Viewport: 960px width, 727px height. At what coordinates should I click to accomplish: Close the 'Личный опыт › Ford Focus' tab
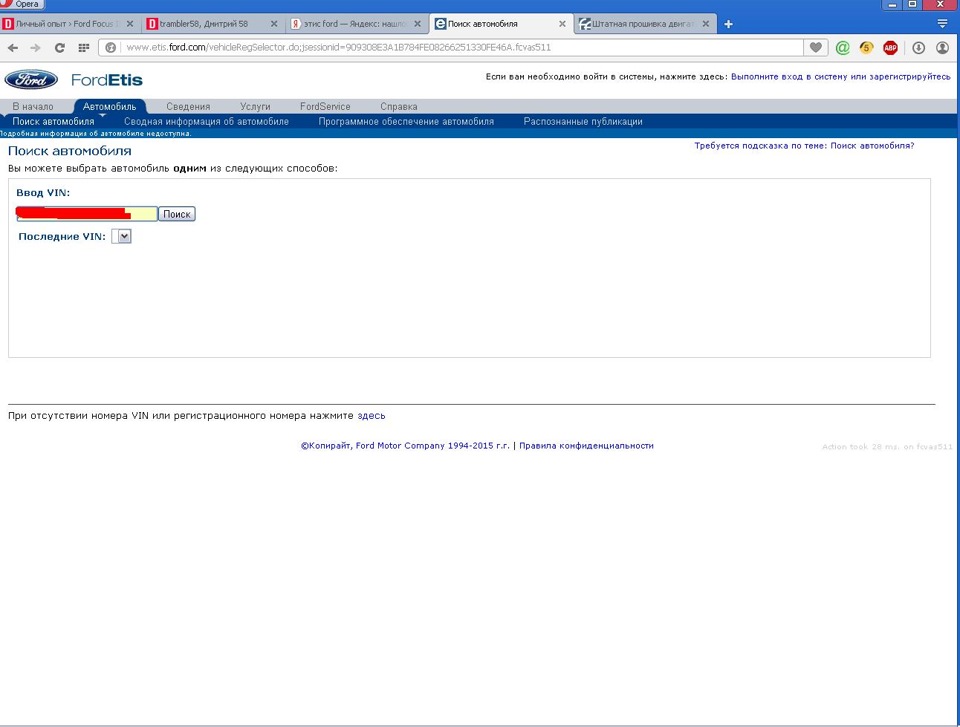tap(130, 24)
